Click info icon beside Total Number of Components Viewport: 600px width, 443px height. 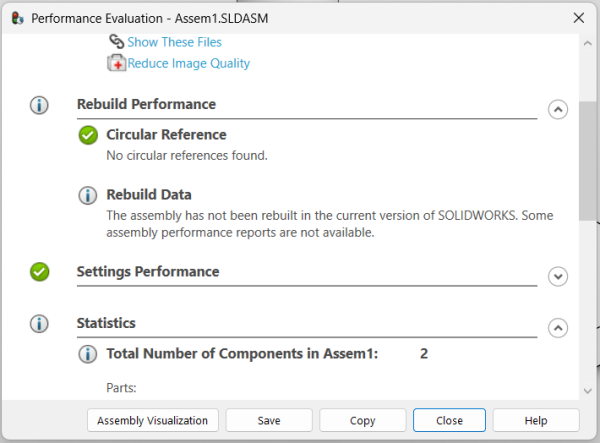tap(88, 354)
